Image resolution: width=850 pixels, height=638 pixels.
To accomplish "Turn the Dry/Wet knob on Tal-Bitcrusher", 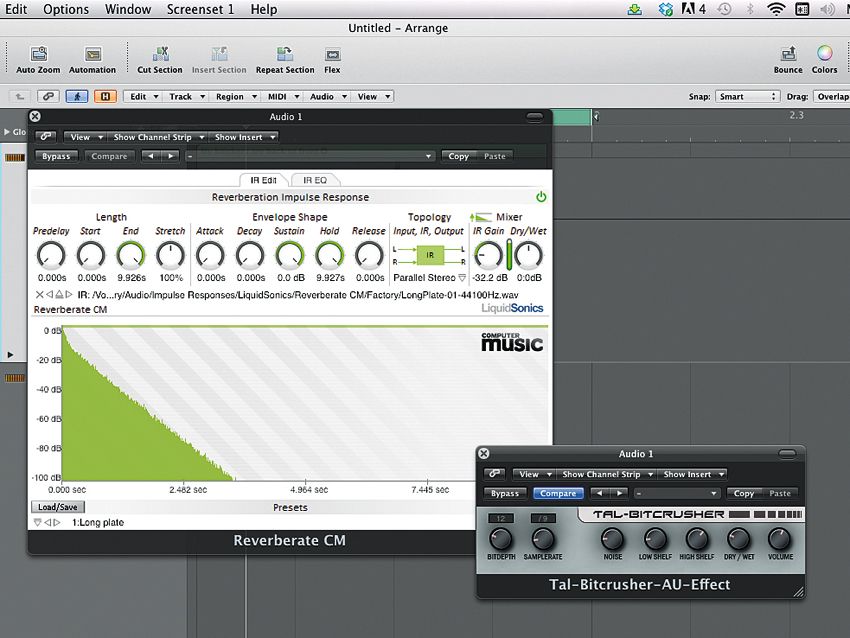I will (739, 542).
